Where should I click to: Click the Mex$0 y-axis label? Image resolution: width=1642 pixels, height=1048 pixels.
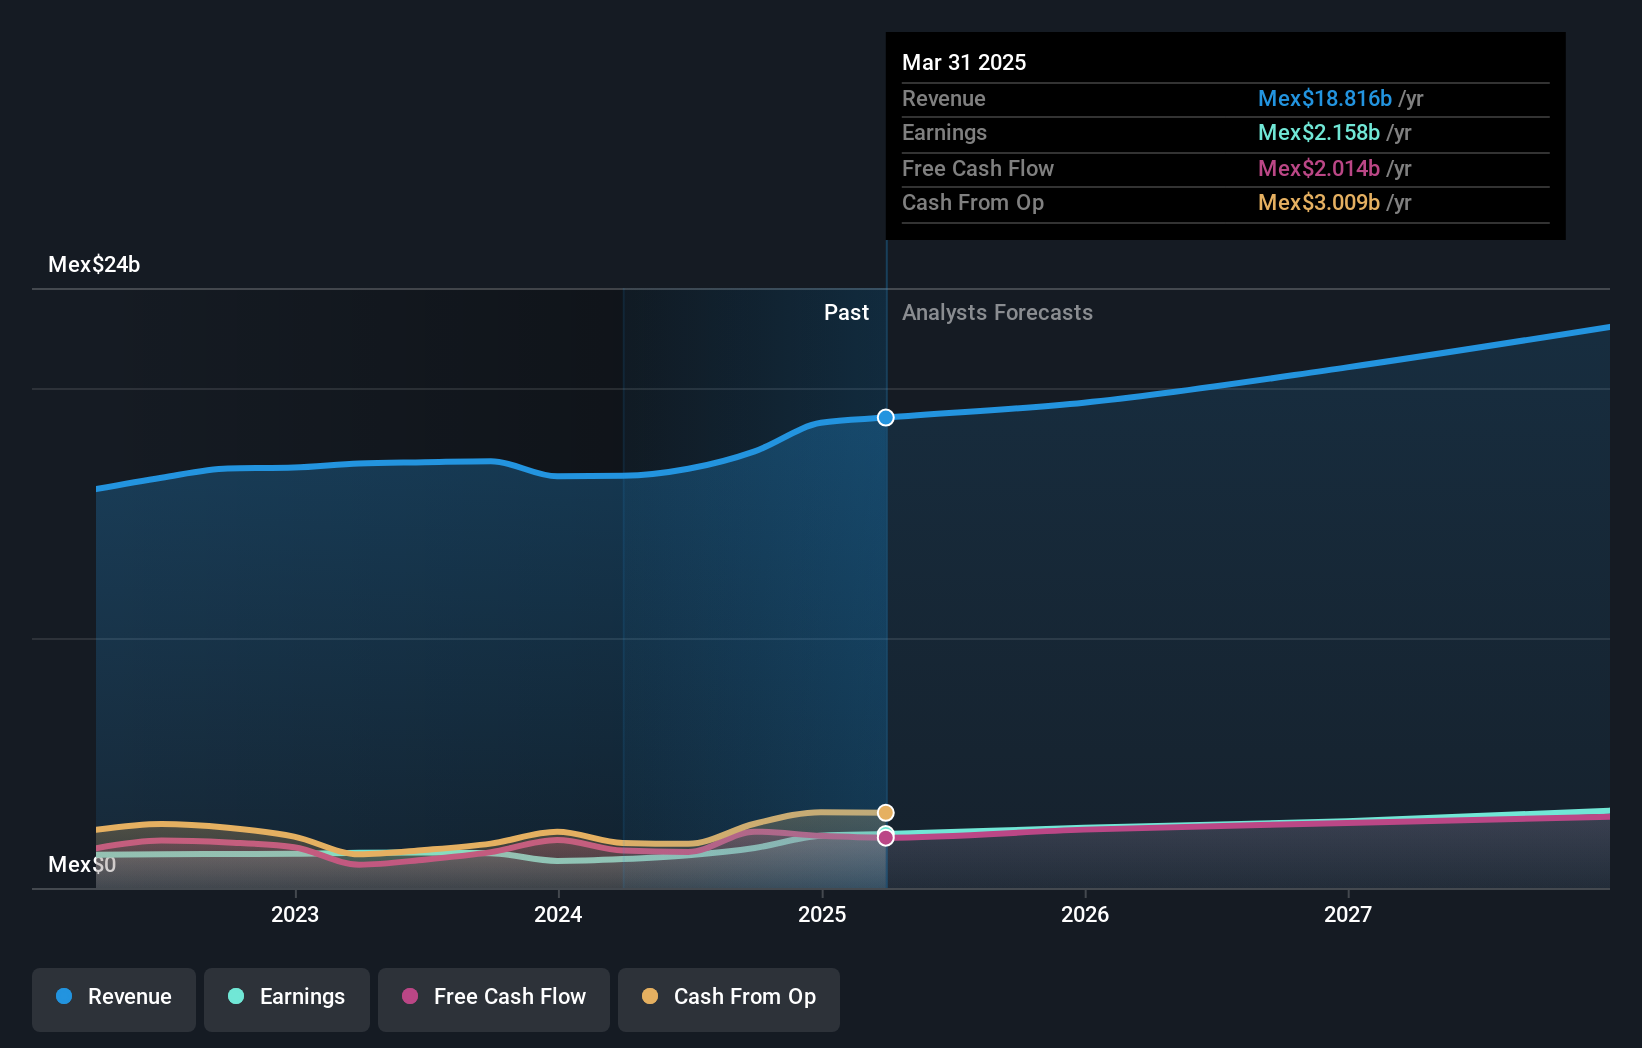82,864
